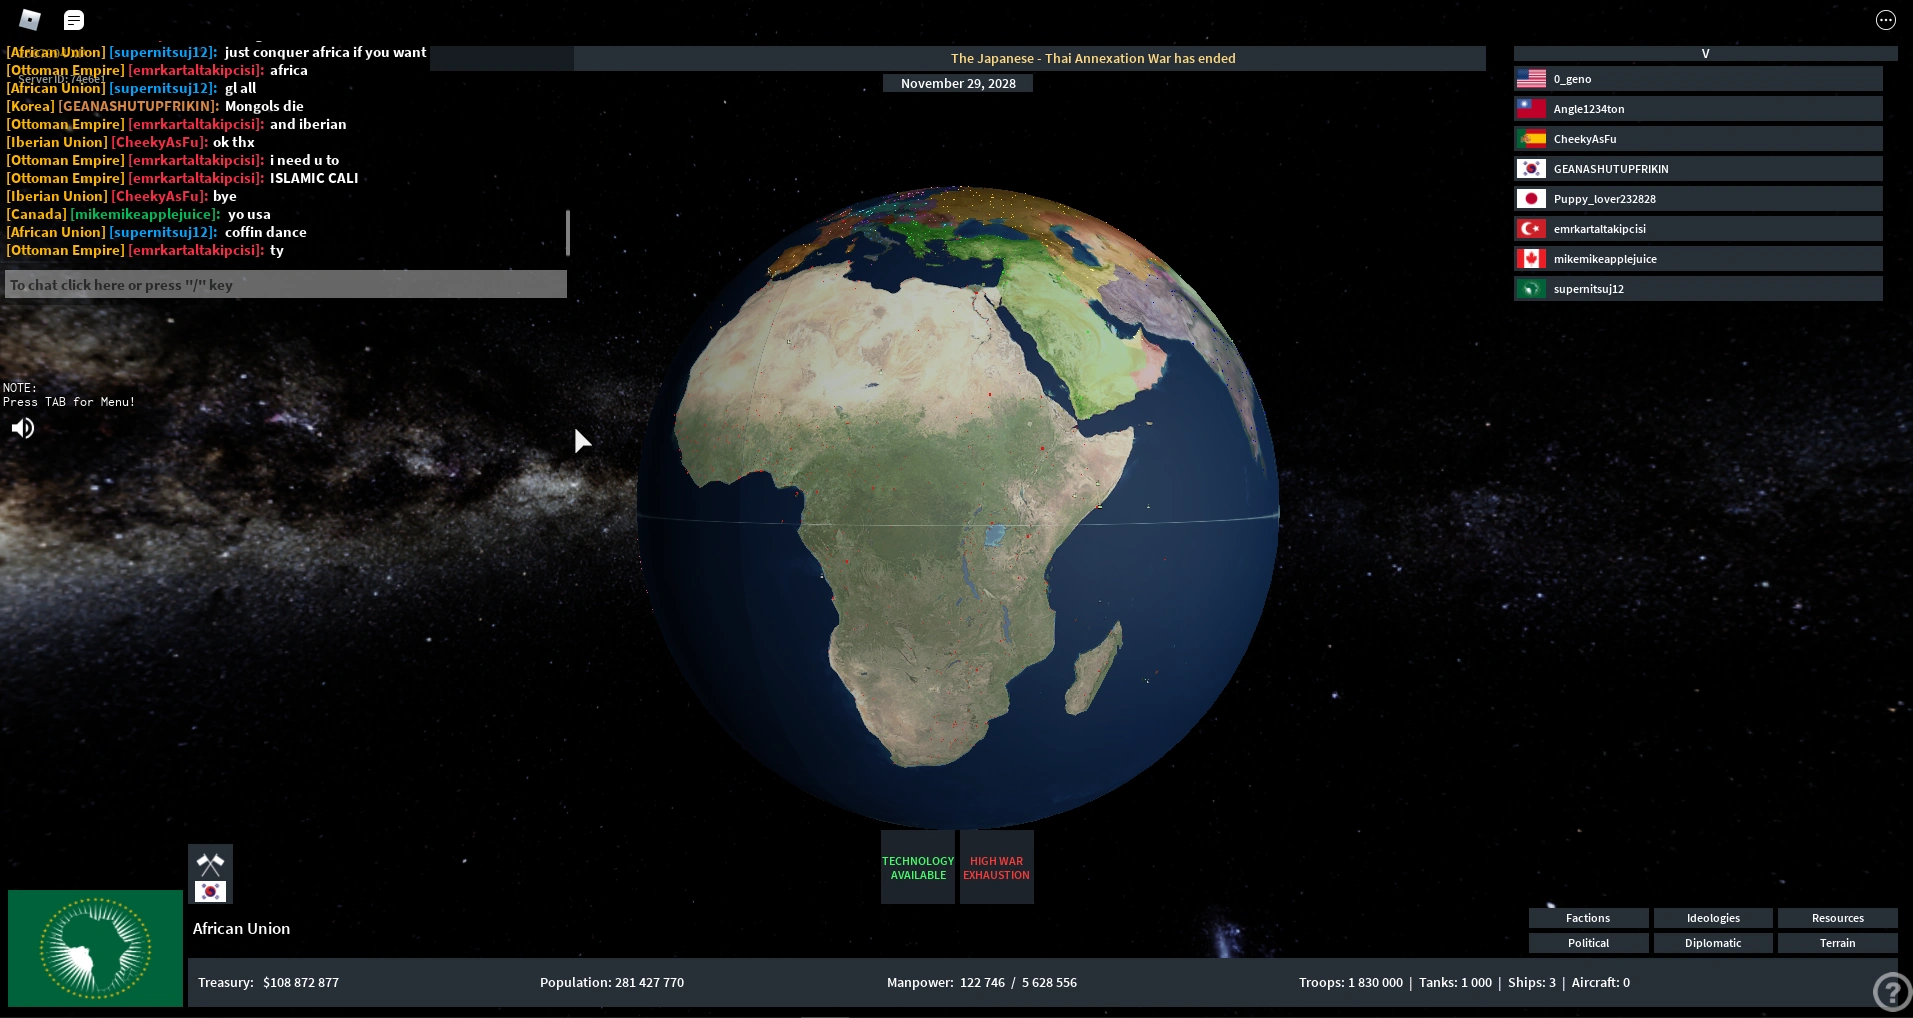Open the help question mark icon
Screen dimensions: 1913x1018
(x=1891, y=992)
